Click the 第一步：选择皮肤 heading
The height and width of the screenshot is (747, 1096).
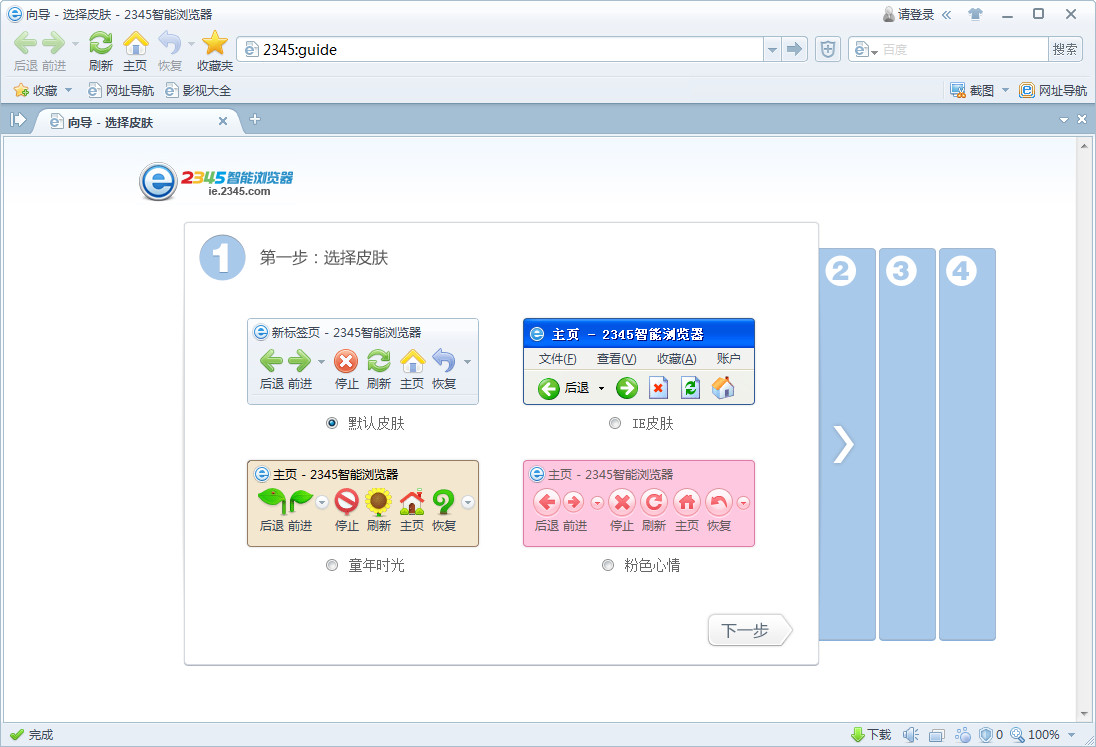(x=324, y=258)
